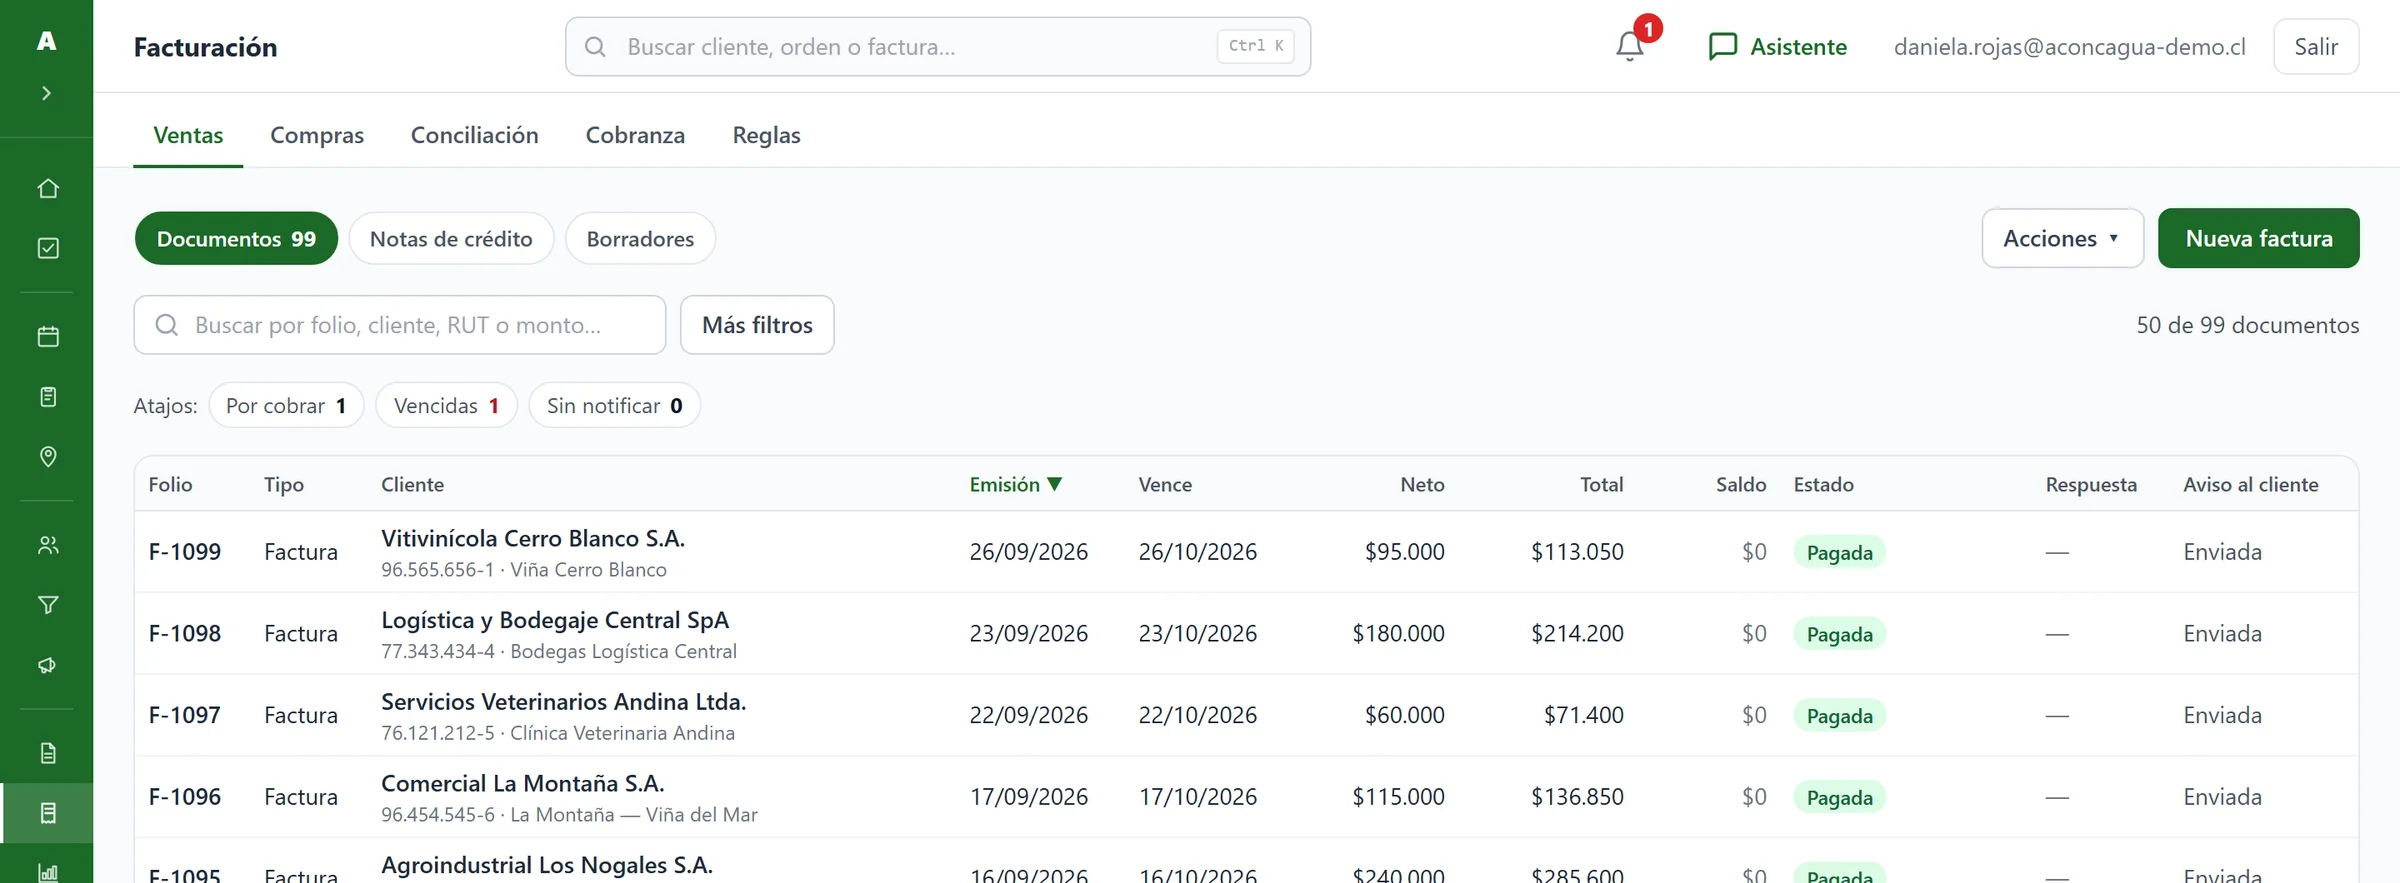Click the Salir button

click(x=2316, y=47)
